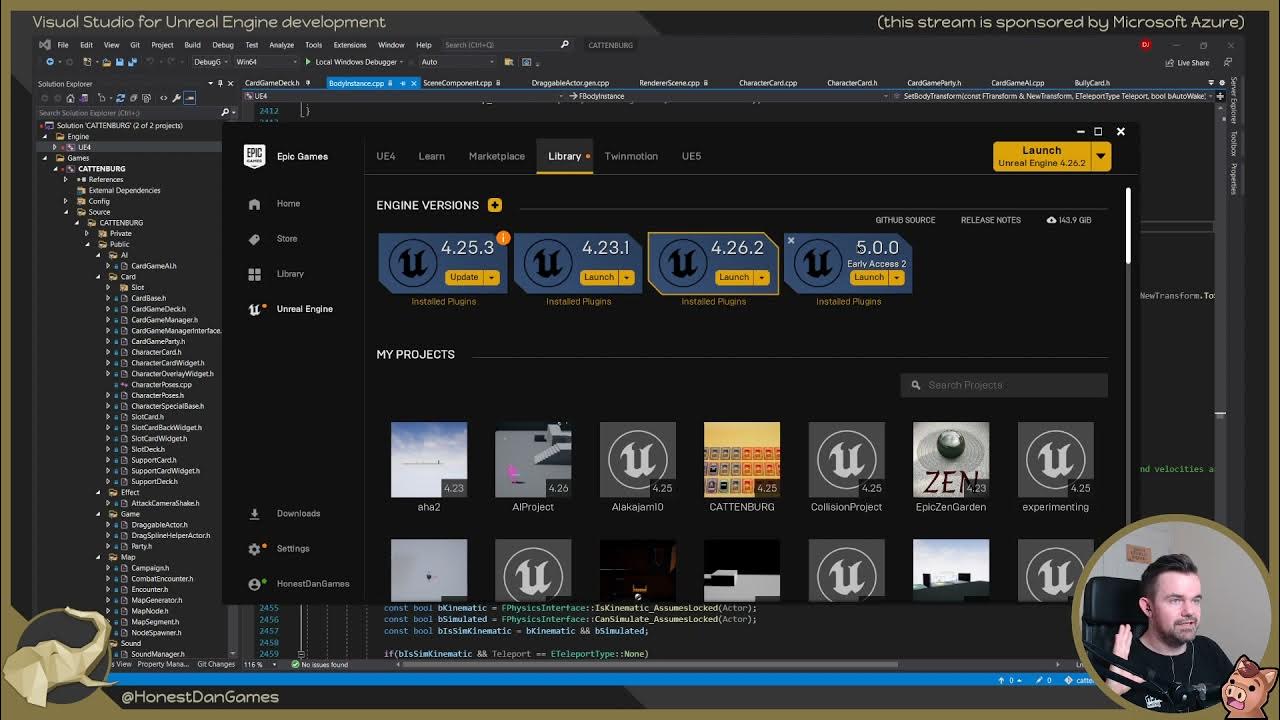Close the BodyInstance.cpp tab

click(x=414, y=83)
